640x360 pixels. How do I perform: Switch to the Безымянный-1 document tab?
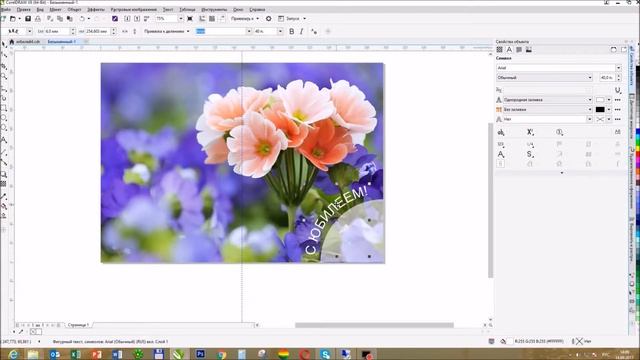point(62,42)
